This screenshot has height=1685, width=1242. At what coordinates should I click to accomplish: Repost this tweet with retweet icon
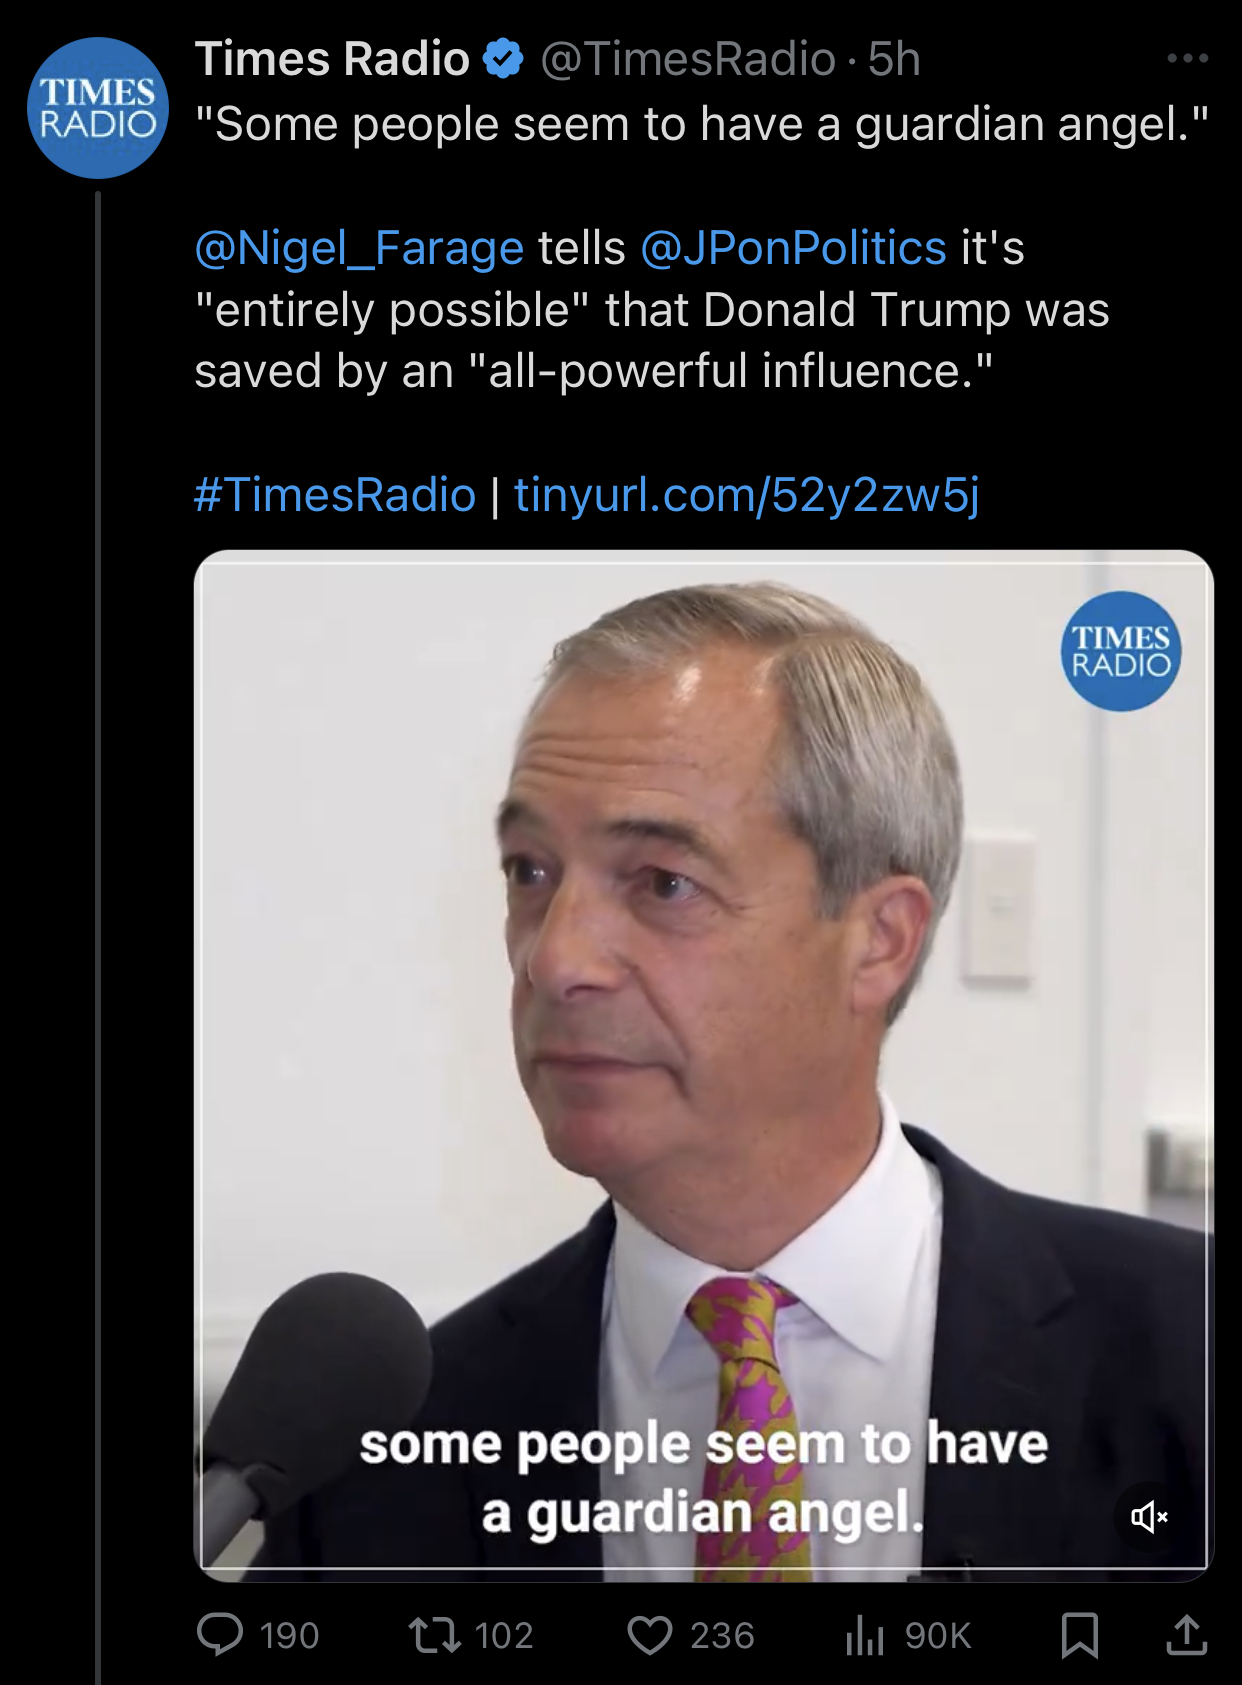coord(435,1635)
